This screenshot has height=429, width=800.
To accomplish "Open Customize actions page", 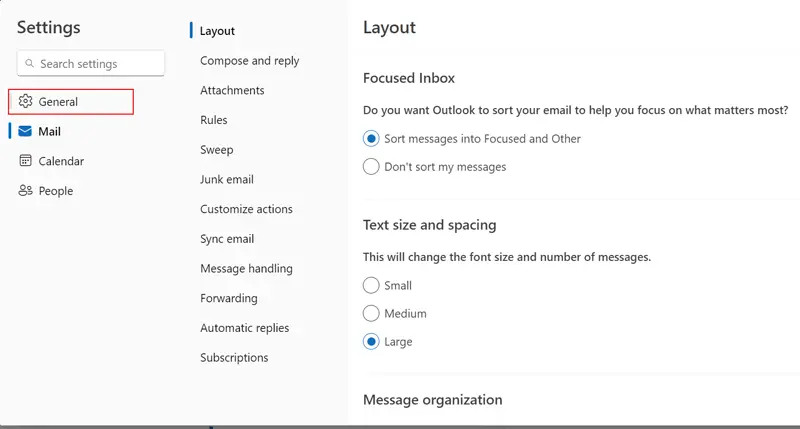I will [x=246, y=209].
